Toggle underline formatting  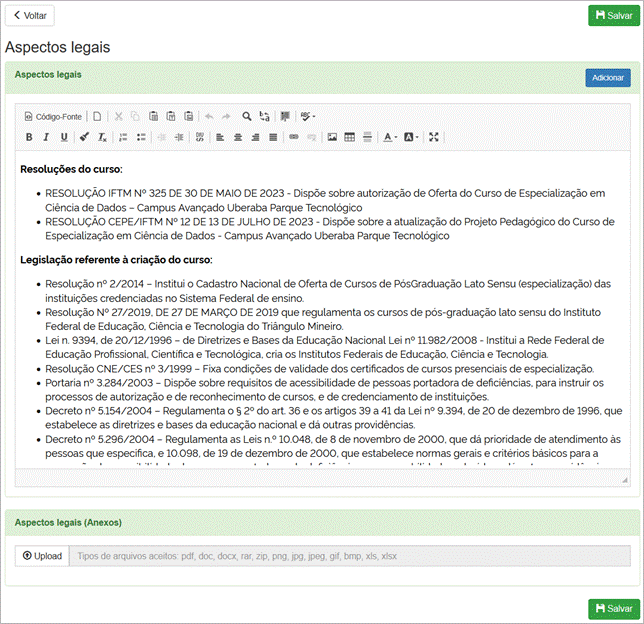point(64,137)
